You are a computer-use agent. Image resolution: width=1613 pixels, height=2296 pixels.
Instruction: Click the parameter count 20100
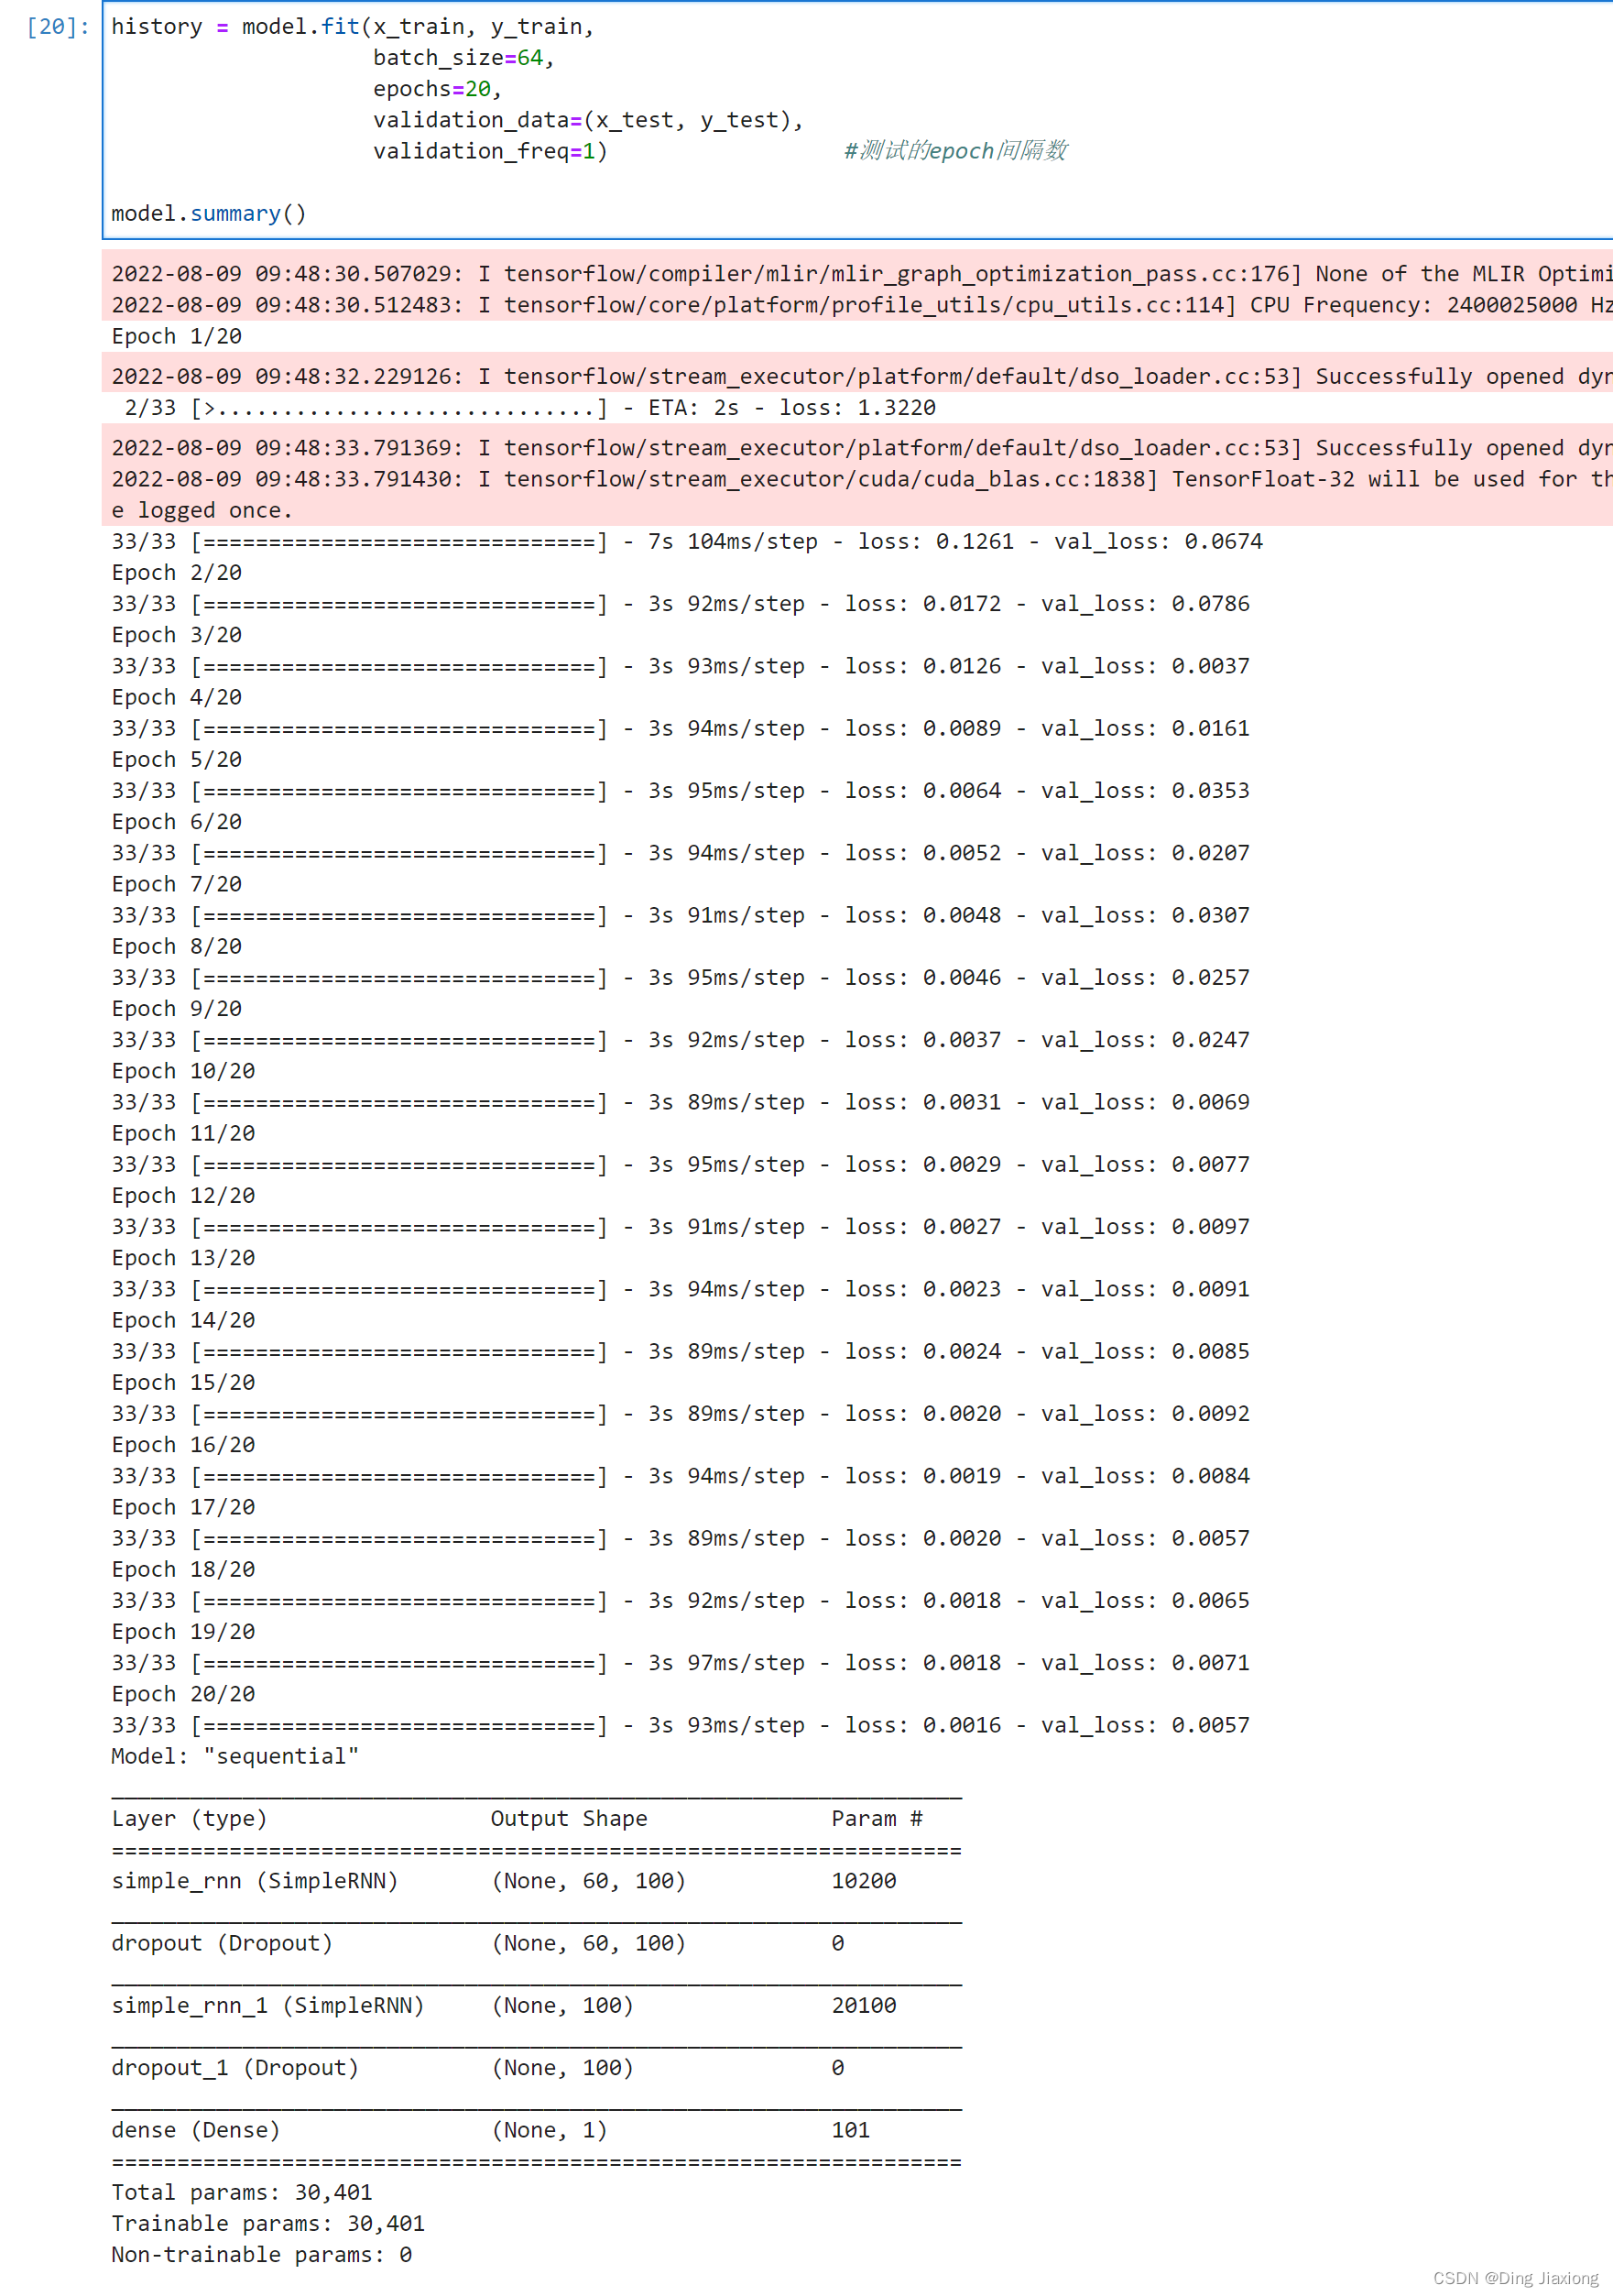pos(864,2006)
